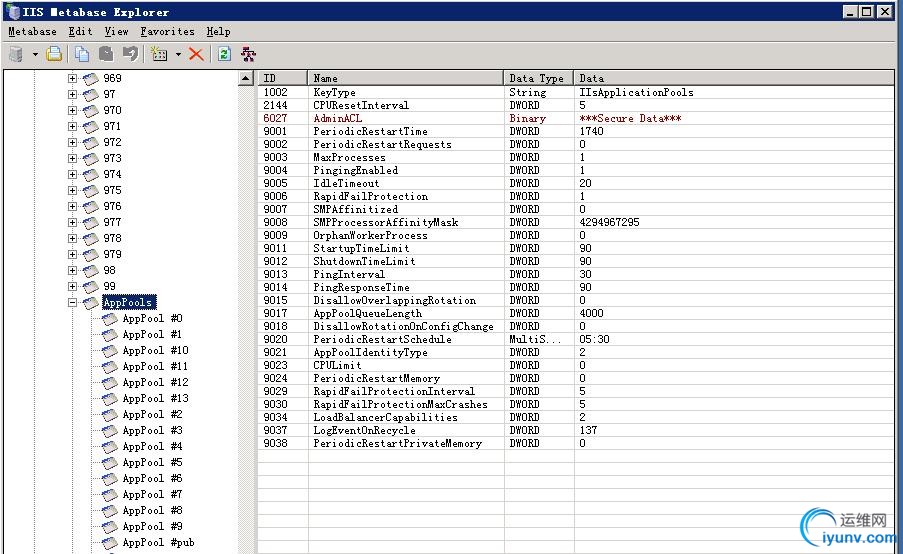903x554 pixels.
Task: Open the Favorites menu
Action: (168, 32)
